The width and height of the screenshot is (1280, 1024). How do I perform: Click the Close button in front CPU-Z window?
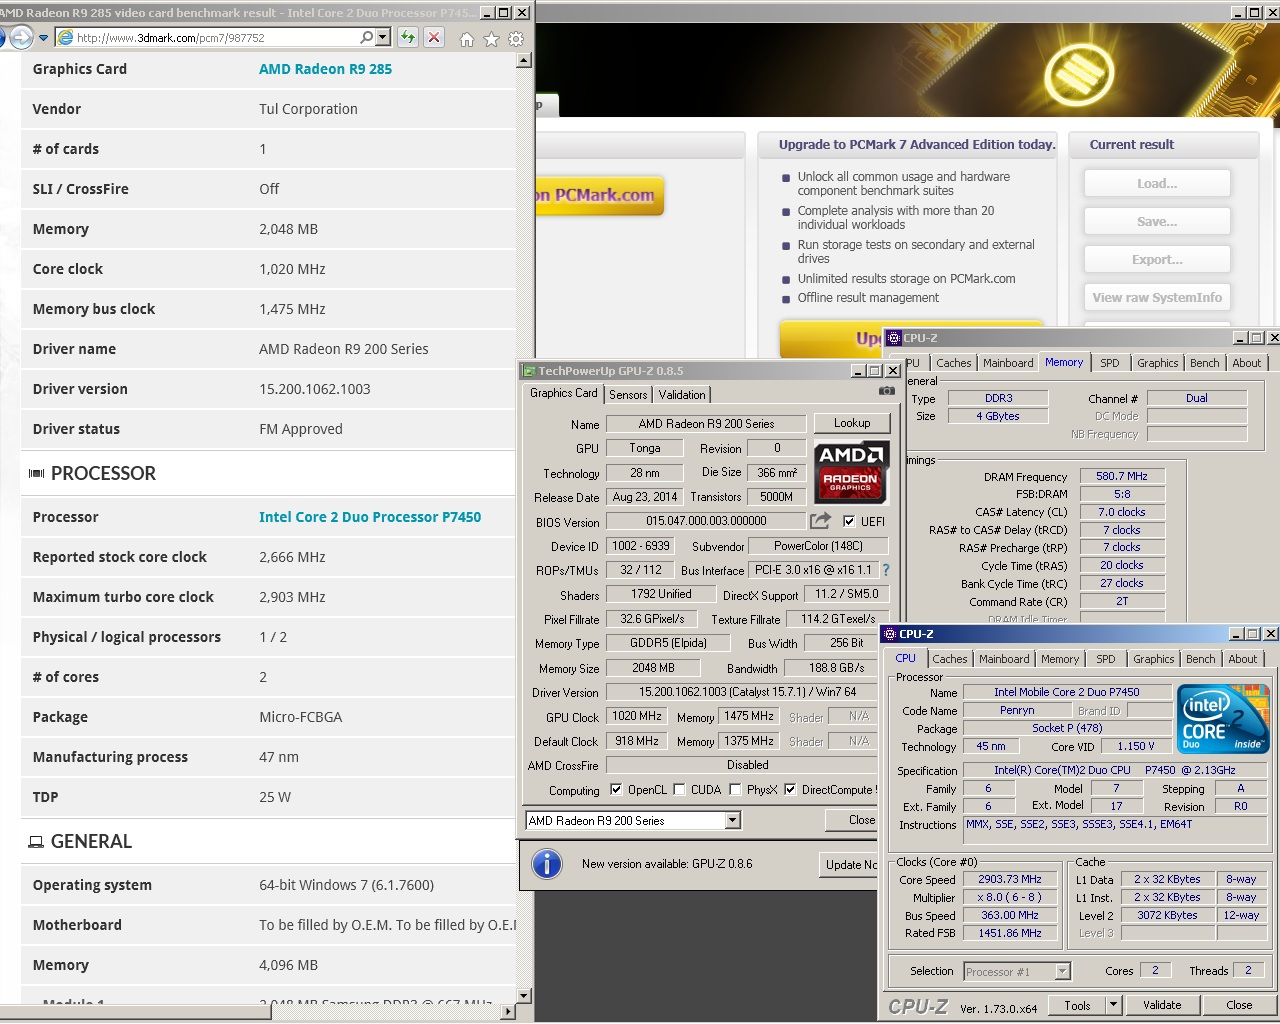point(1239,1005)
